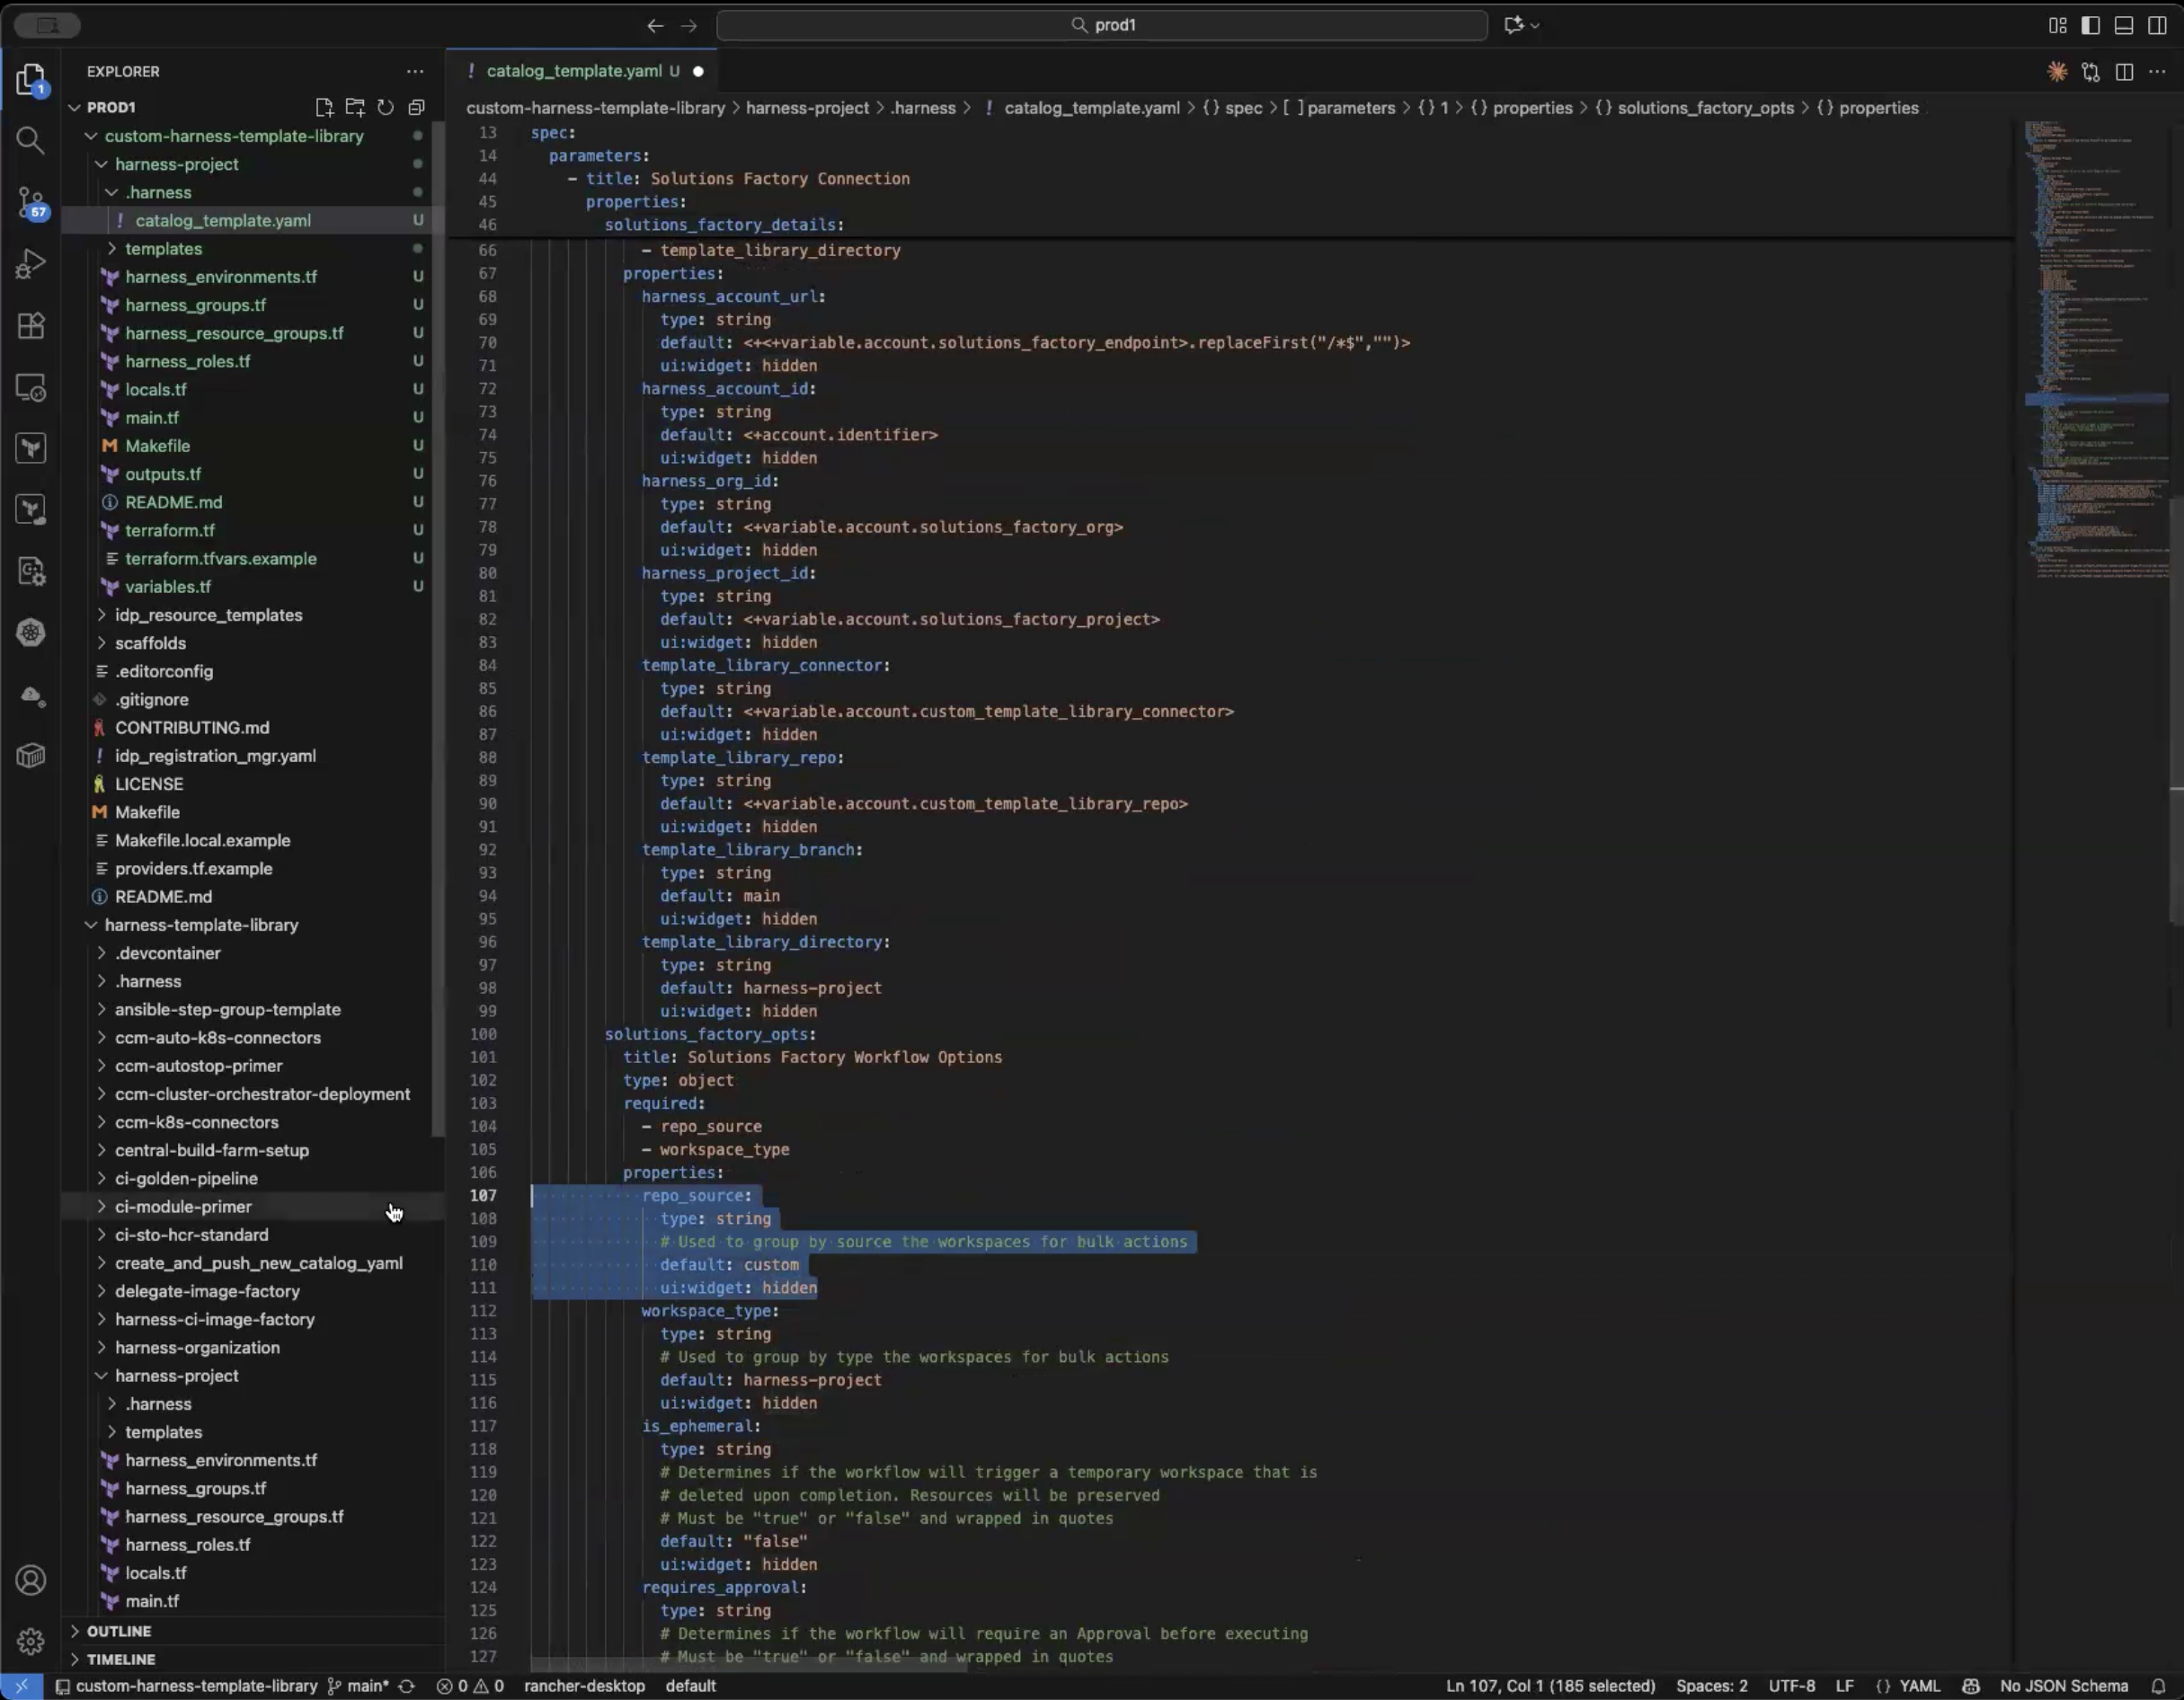Select the catalog_template.yaml editor tab
Viewport: 2184px width, 1700px height.
[573, 71]
